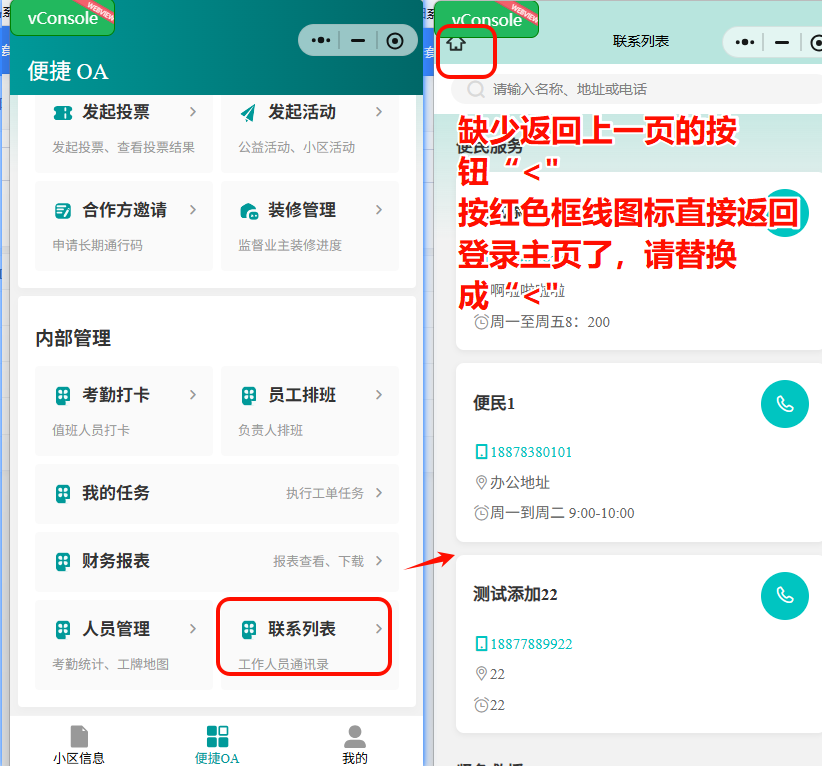The height and width of the screenshot is (766, 822).
Task: Tap the phone call icon for 便民1
Action: click(785, 404)
